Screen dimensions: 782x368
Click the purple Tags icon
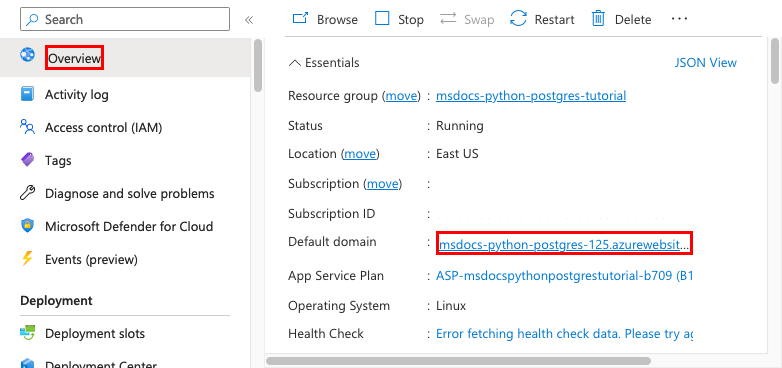[x=27, y=160]
